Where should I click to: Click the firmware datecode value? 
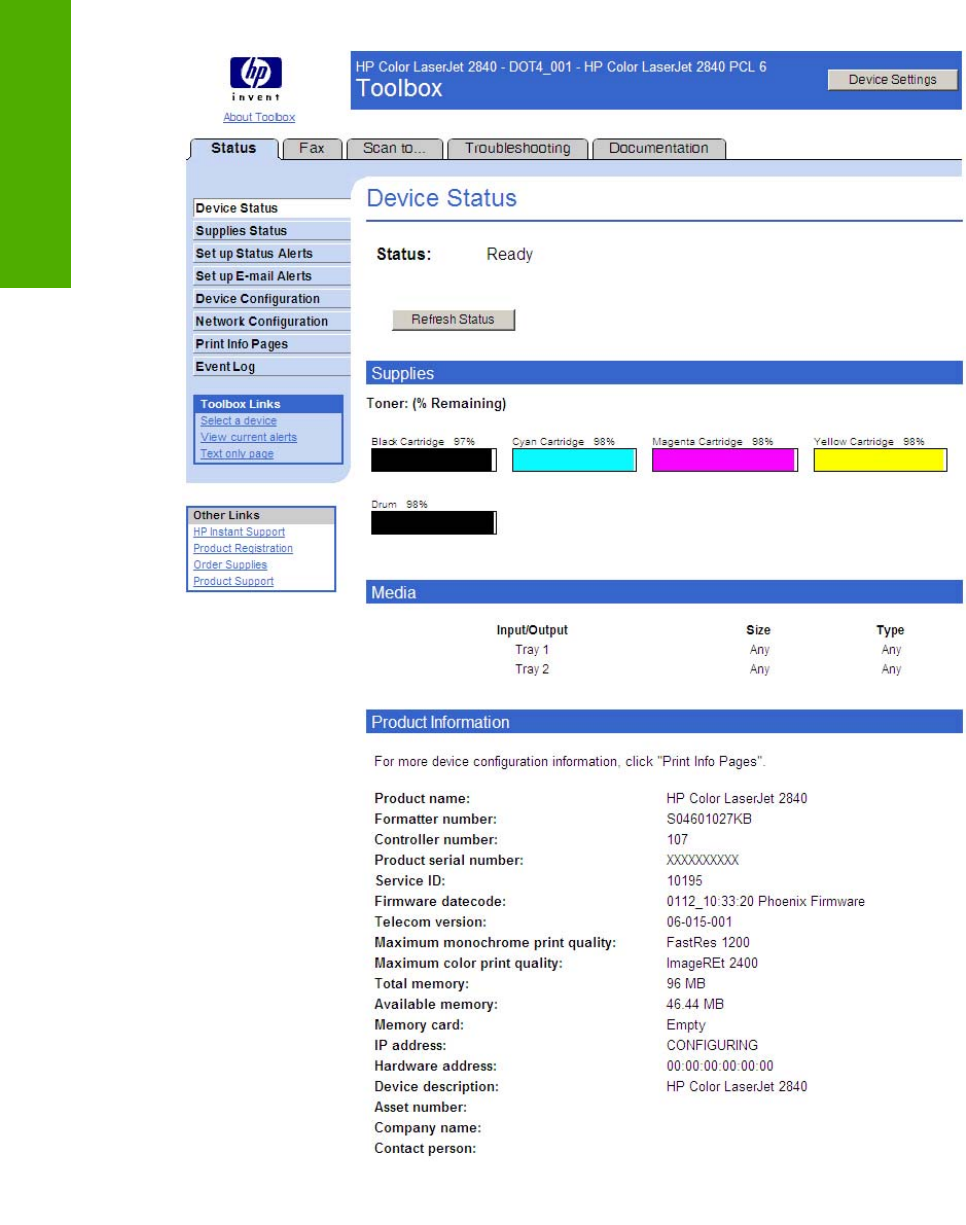click(x=765, y=902)
